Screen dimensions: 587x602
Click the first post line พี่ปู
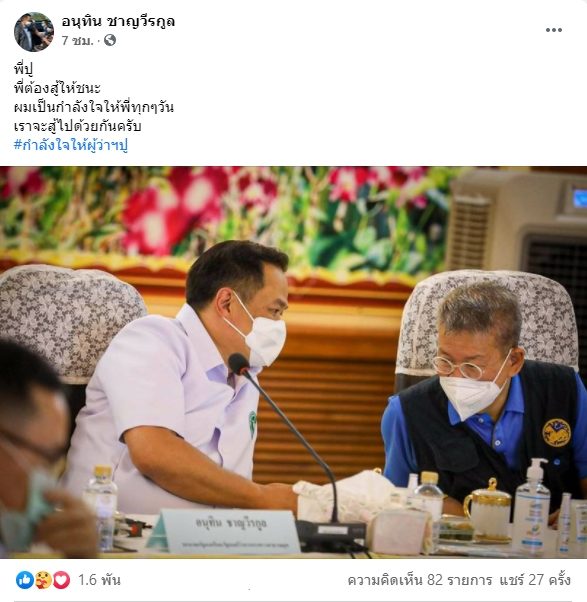tap(23, 69)
